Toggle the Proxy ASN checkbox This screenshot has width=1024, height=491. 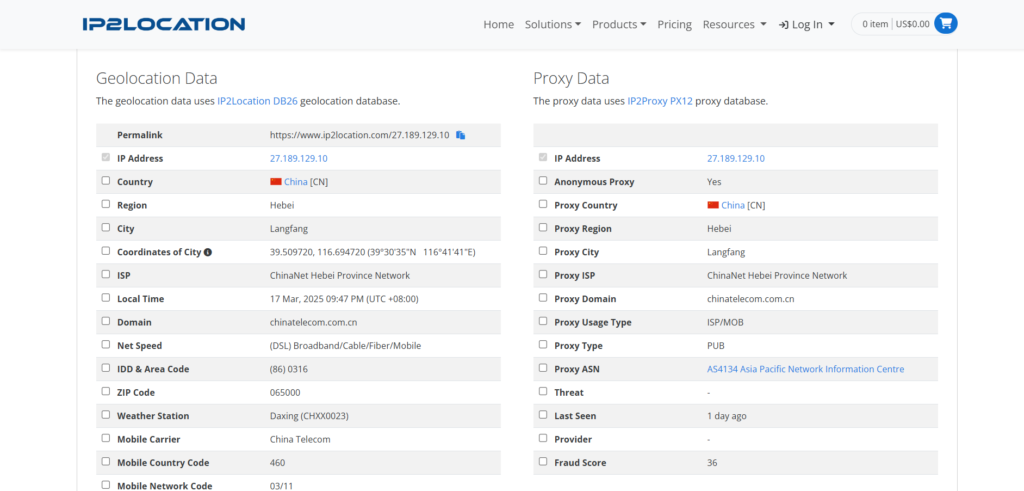(543, 369)
